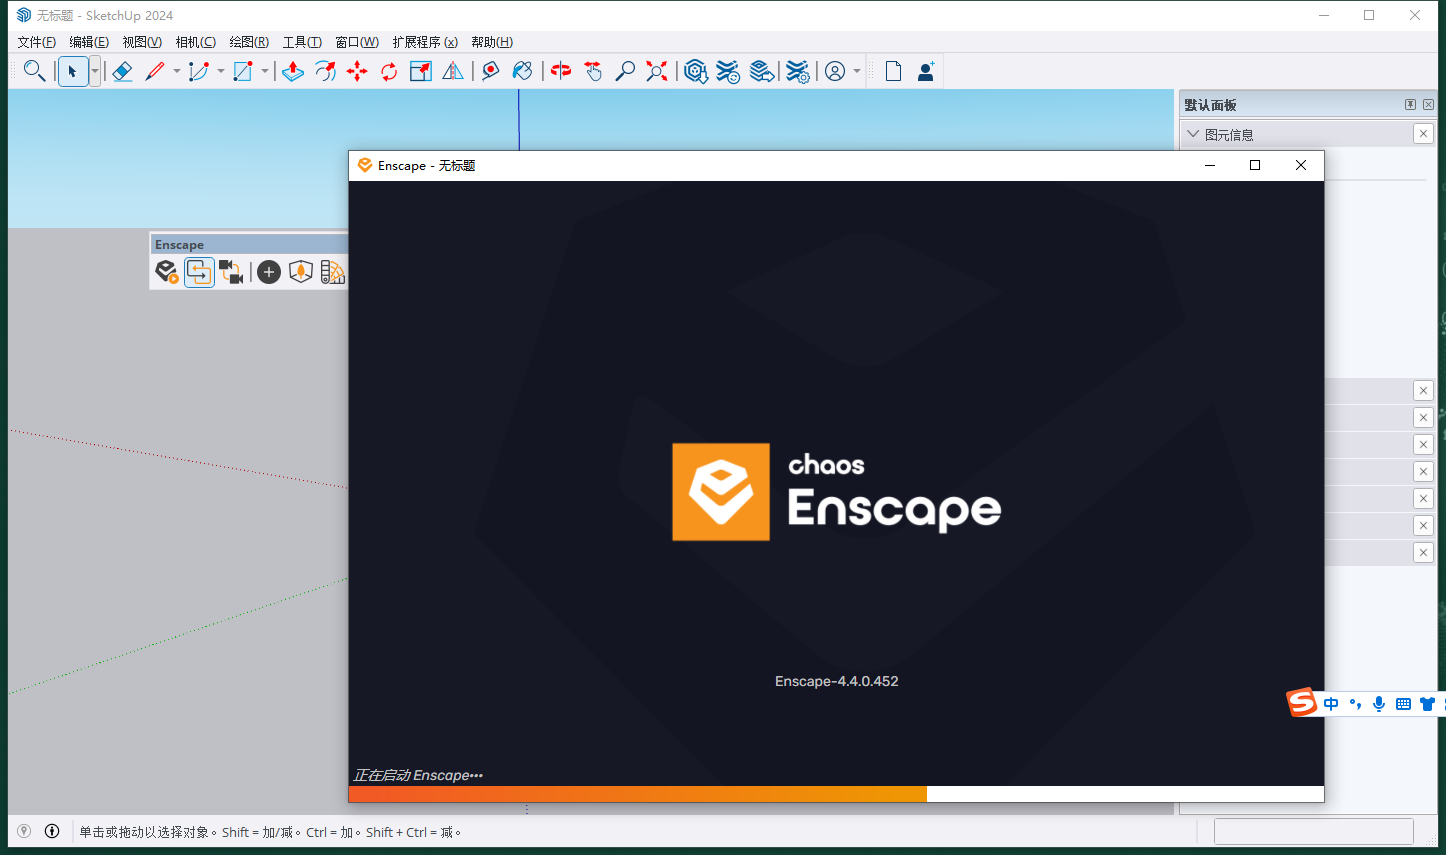Open the Enscape Asset Library tree icon
Screen dimensions: 1446x855
pos(301,272)
